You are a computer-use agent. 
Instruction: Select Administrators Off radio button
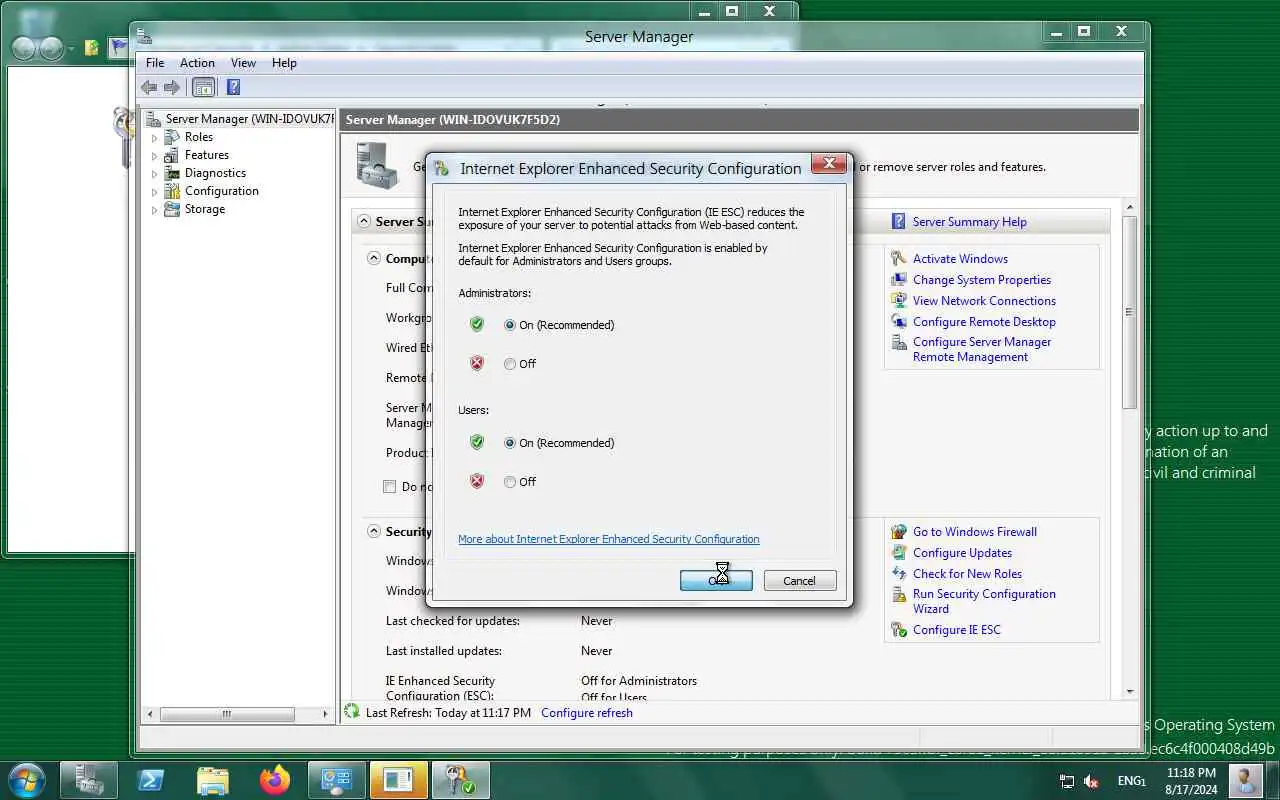tap(510, 364)
